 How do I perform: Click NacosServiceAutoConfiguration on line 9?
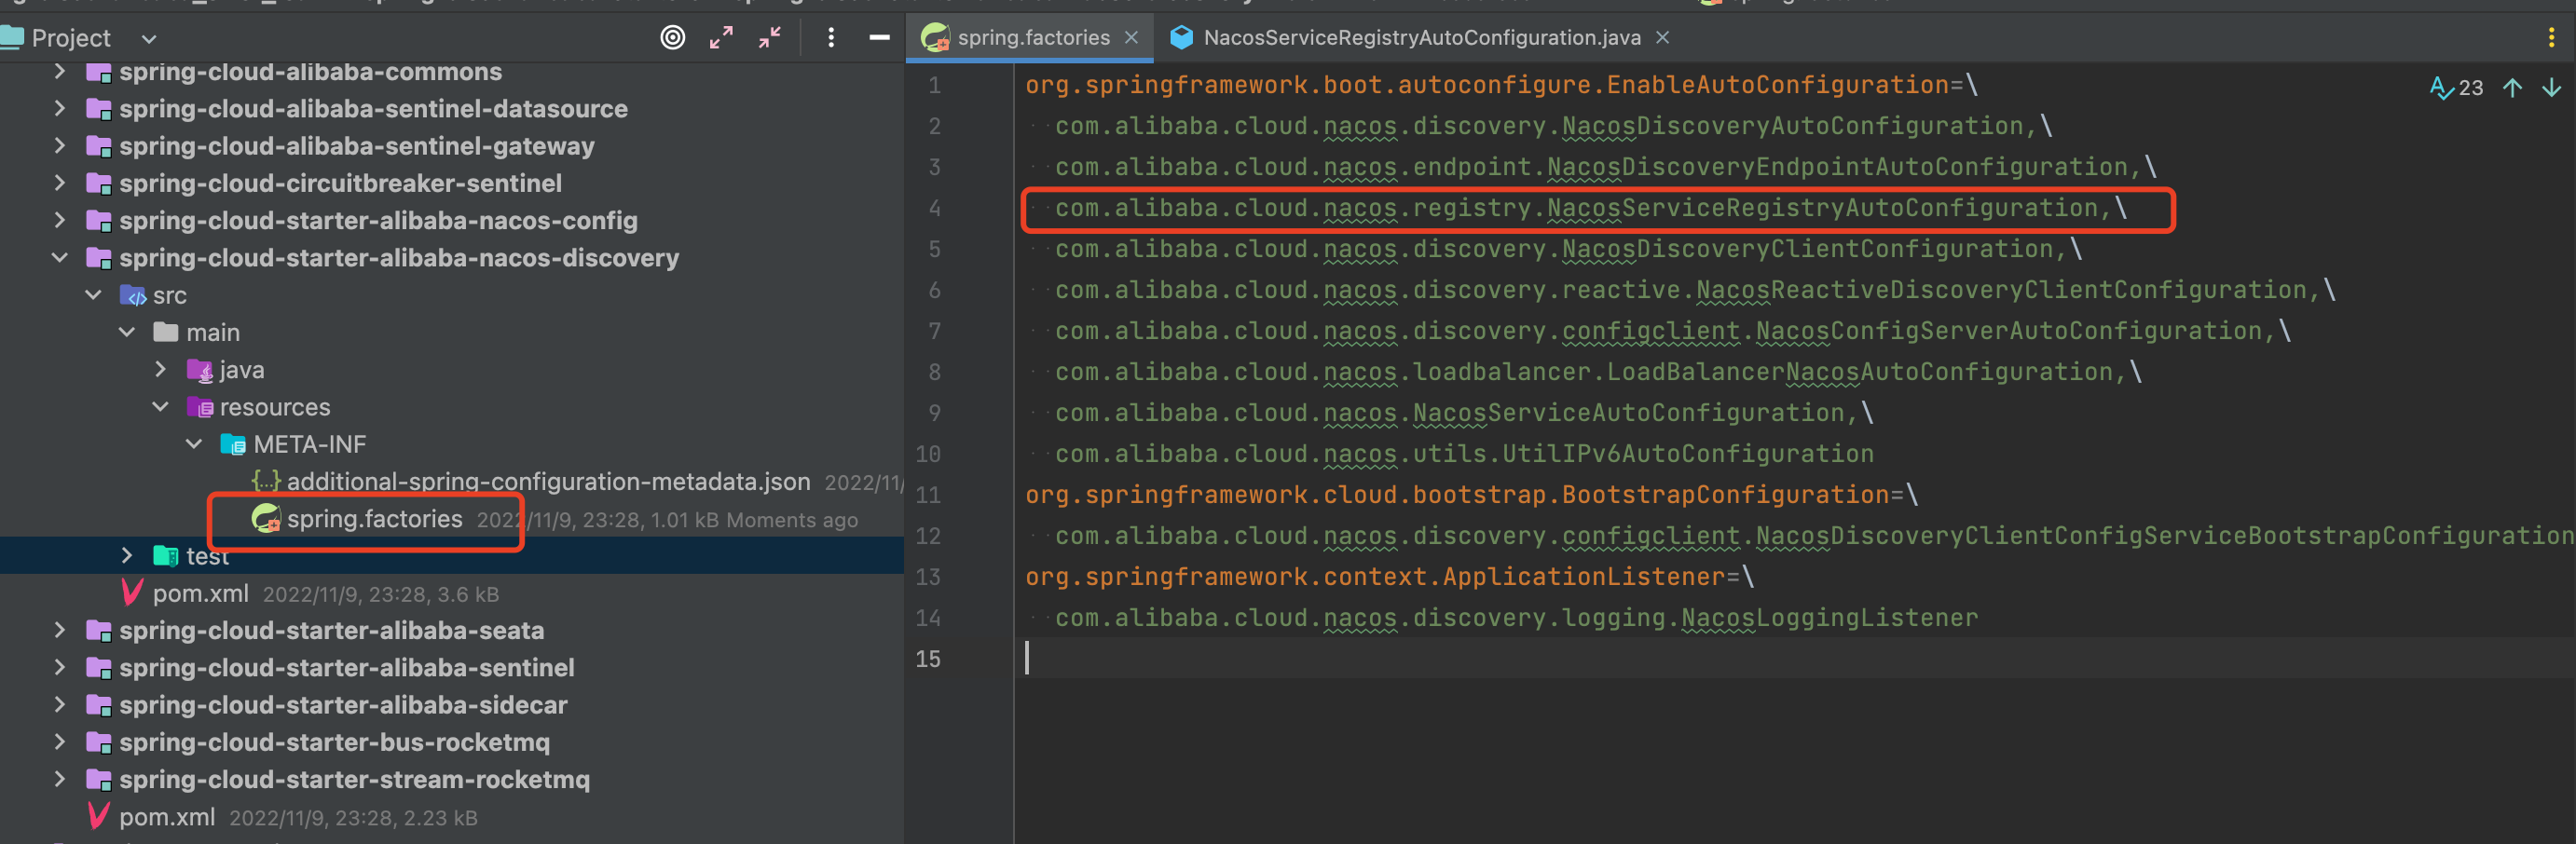1629,413
